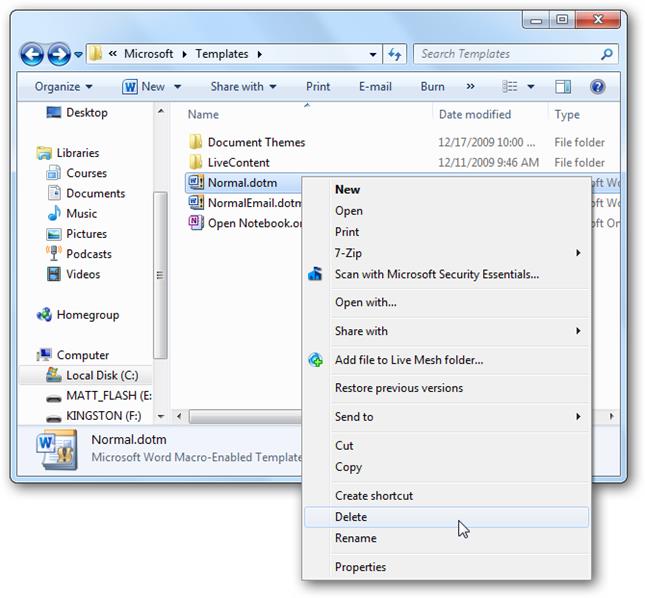Expand the Organize dropdown menu
This screenshot has height=598, width=645.
pyautogui.click(x=63, y=86)
